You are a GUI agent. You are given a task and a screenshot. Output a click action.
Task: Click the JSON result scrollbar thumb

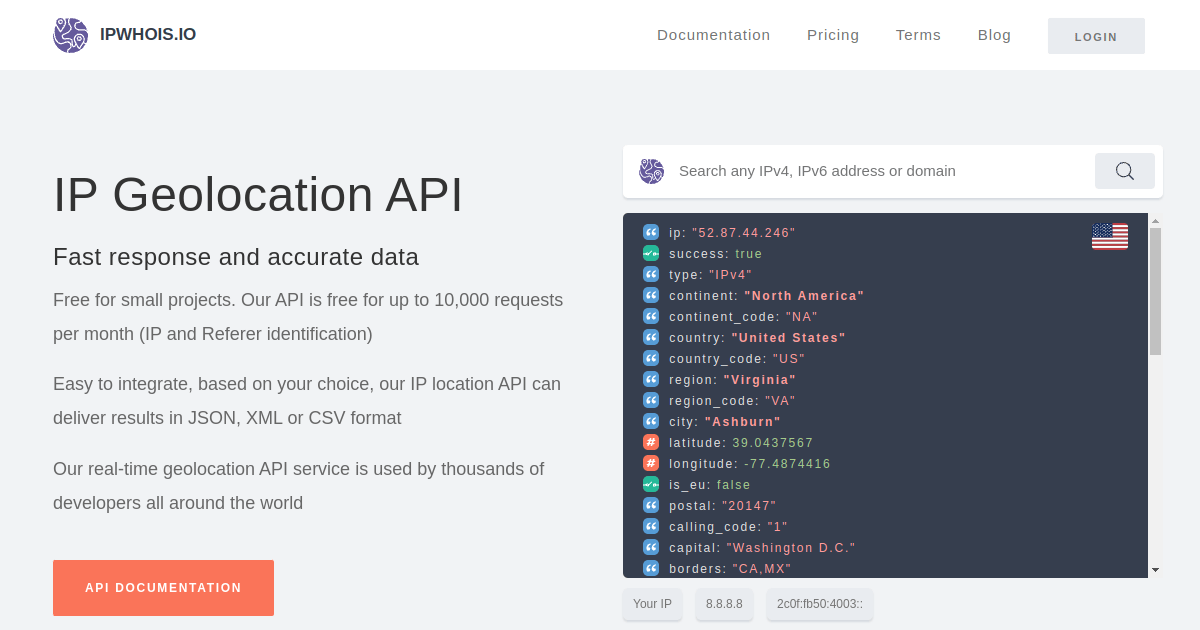click(1155, 290)
